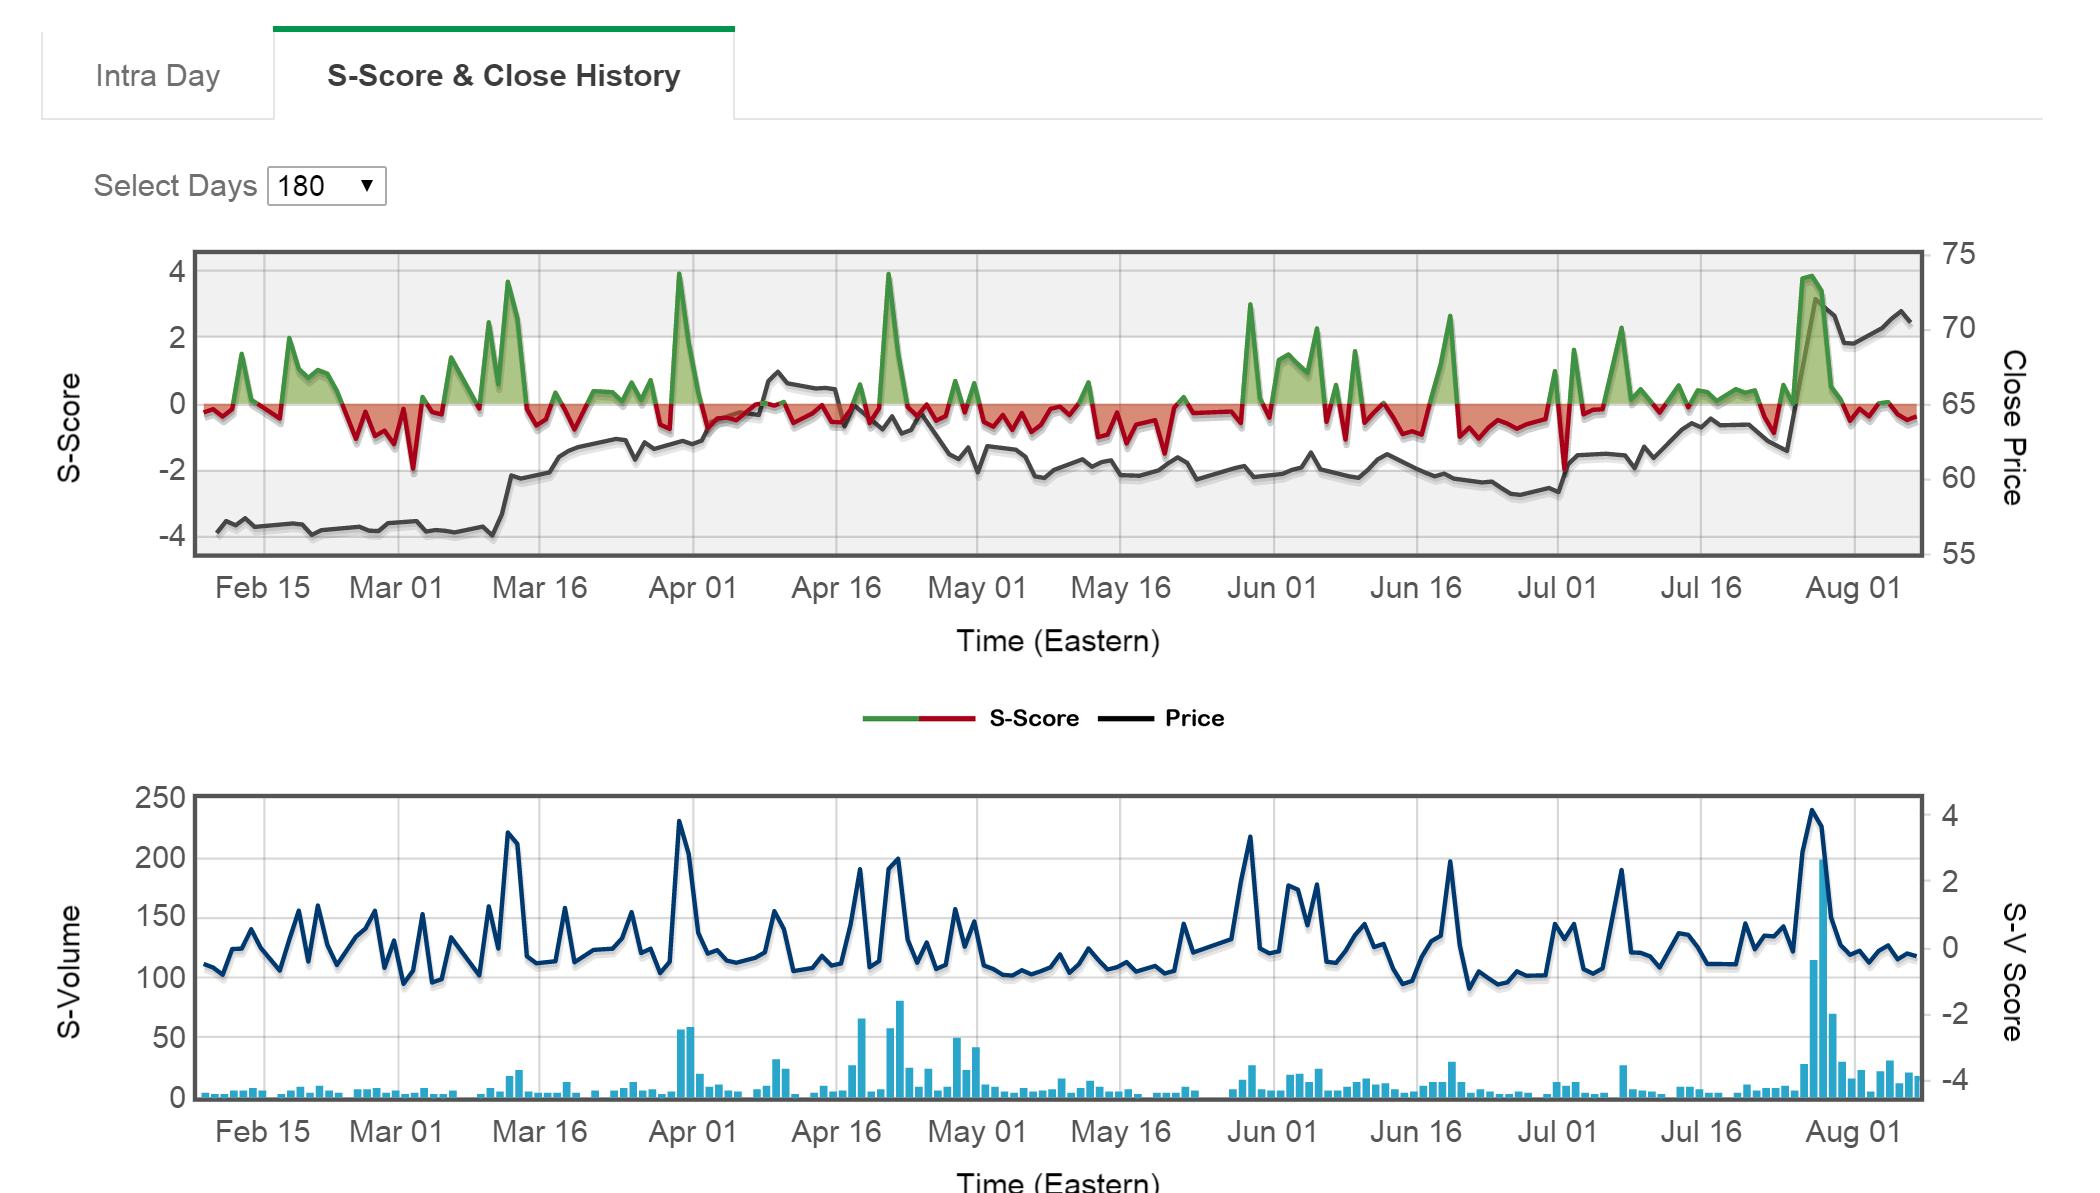Click "Mar 16" on the top chart axis
Image resolution: width=2100 pixels, height=1193 pixels.
pyautogui.click(x=540, y=588)
